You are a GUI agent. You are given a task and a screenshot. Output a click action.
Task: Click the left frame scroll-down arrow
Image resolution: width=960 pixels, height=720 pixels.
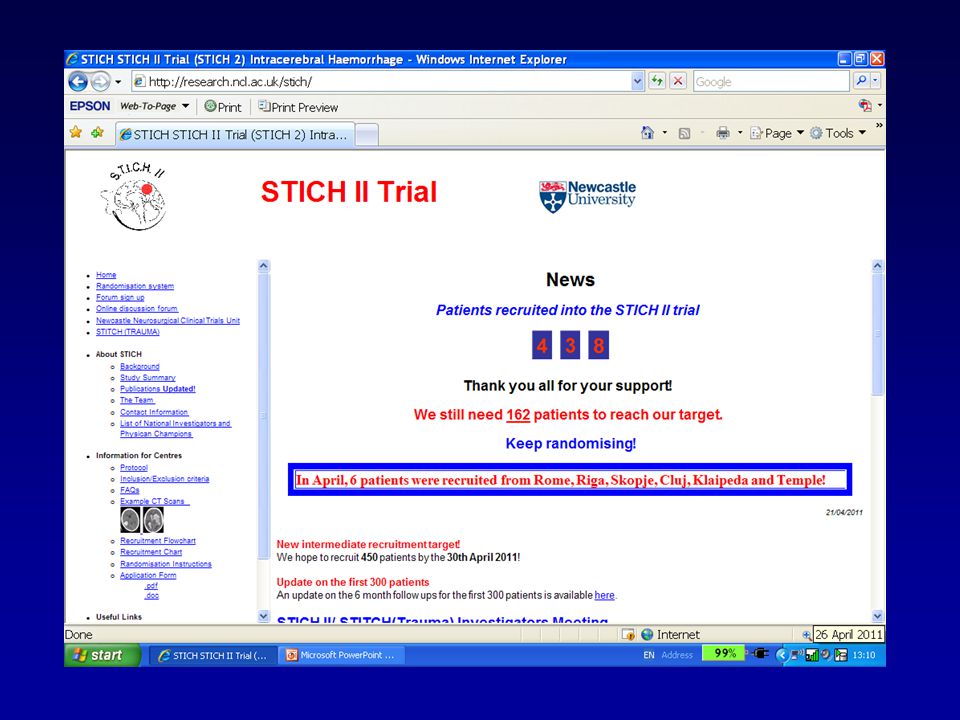263,617
